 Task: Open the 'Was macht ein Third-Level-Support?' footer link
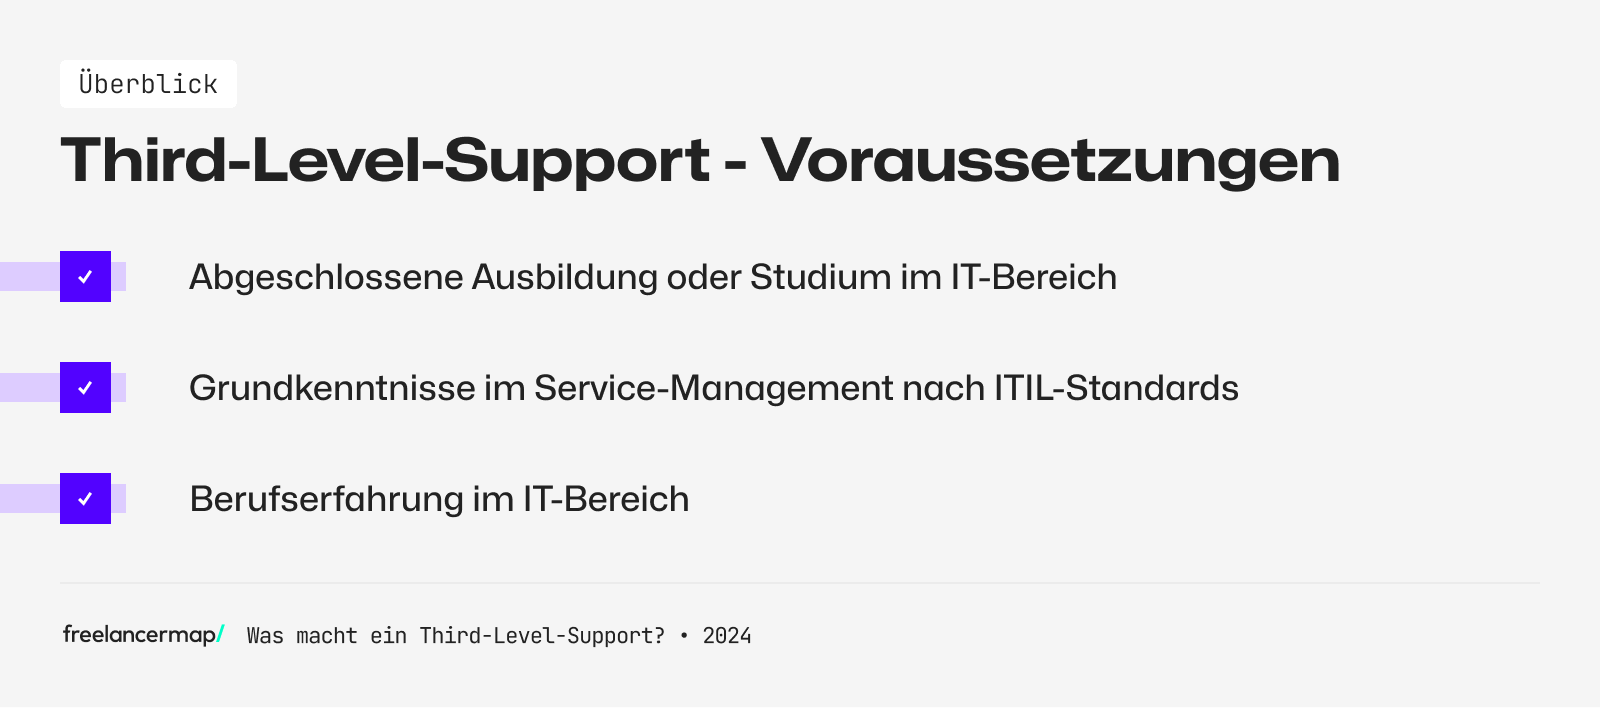[455, 636]
